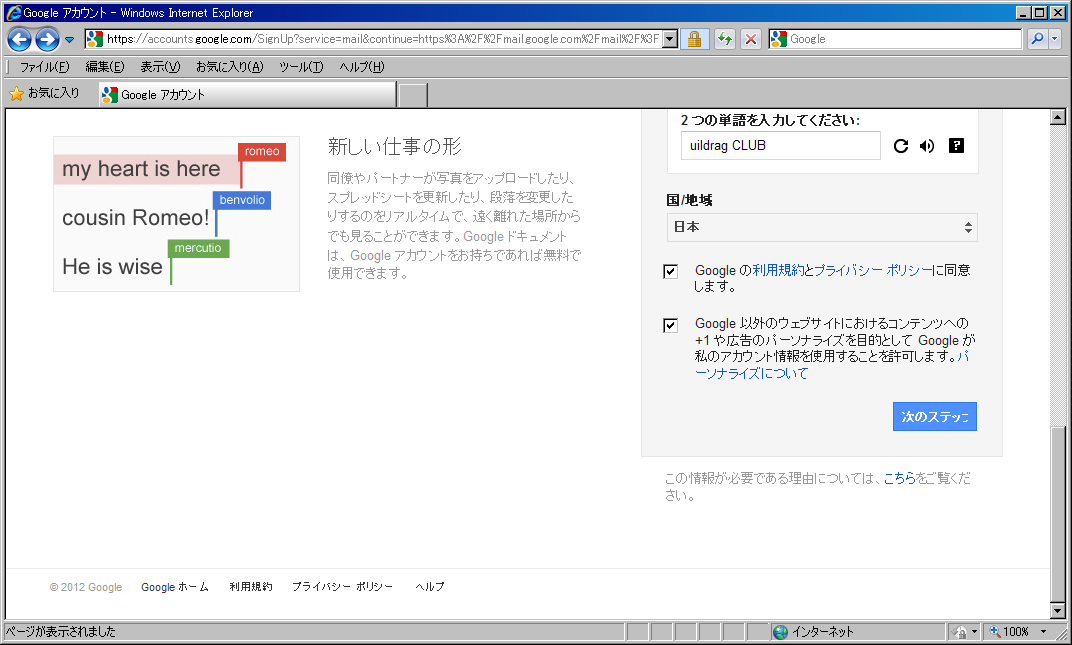
Task: Toggle the personalization permission checkbox
Action: [x=670, y=325]
